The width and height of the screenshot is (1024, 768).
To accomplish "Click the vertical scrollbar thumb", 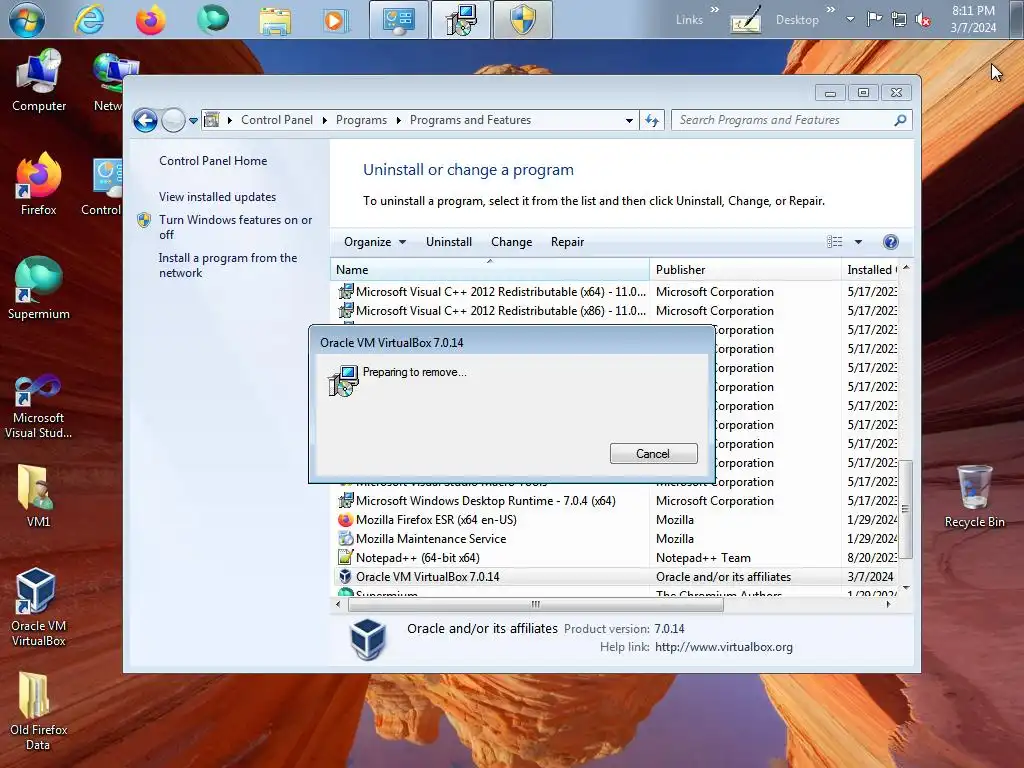I will [x=905, y=509].
